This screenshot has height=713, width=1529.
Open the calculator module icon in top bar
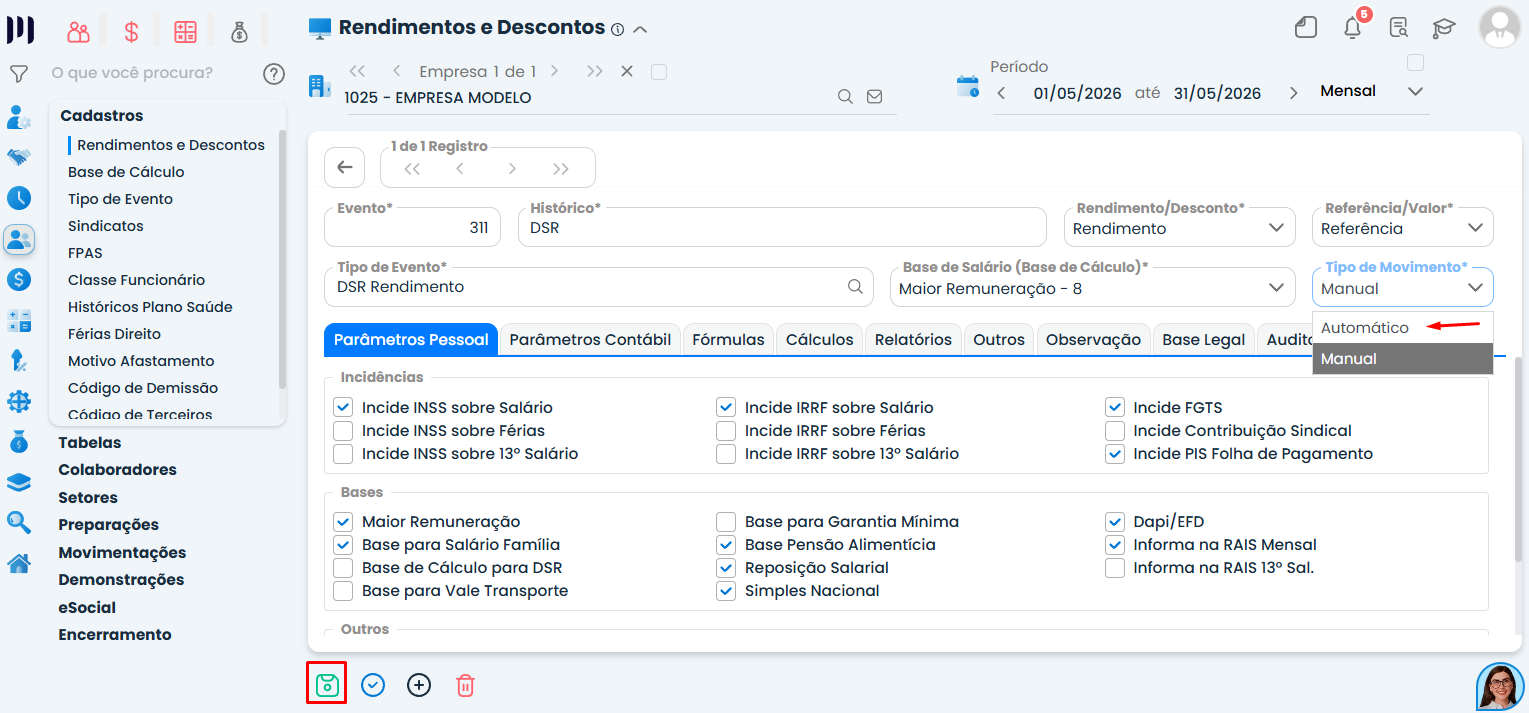pyautogui.click(x=185, y=31)
